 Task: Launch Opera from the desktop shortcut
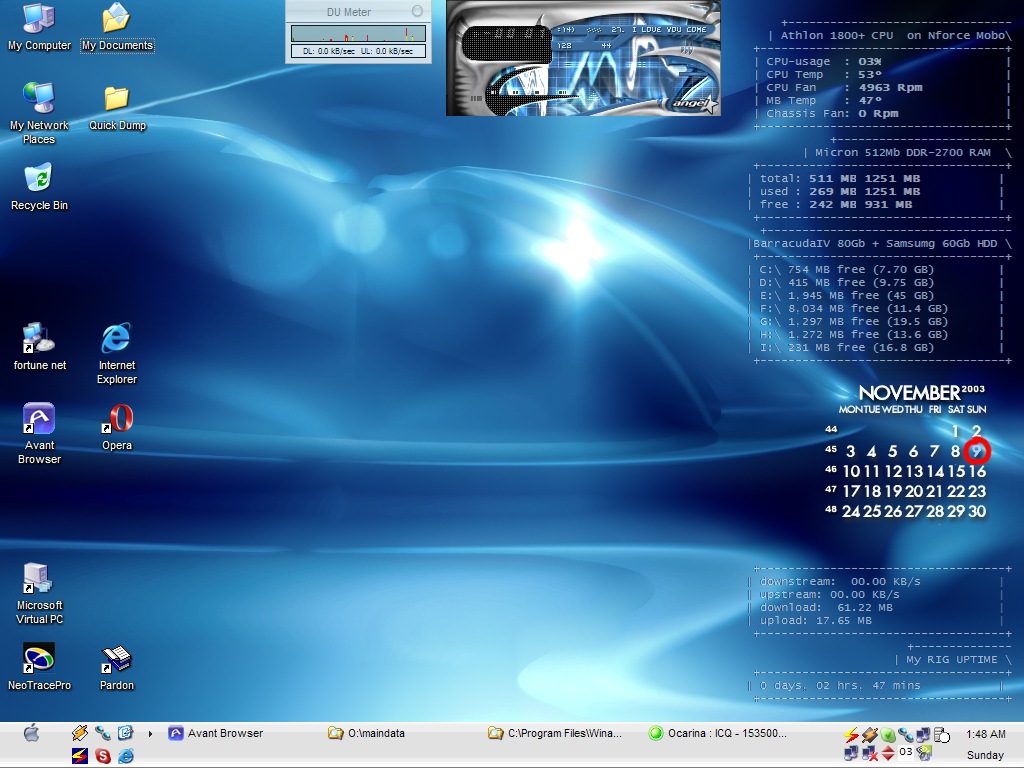[x=117, y=420]
